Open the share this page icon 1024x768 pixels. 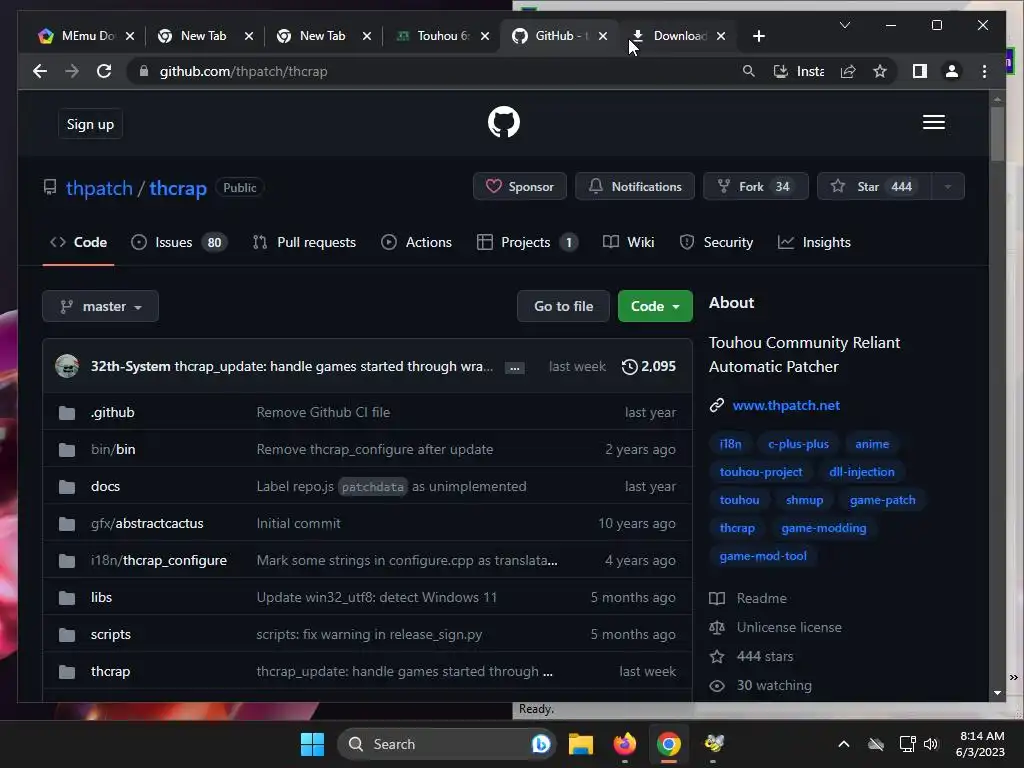[848, 71]
